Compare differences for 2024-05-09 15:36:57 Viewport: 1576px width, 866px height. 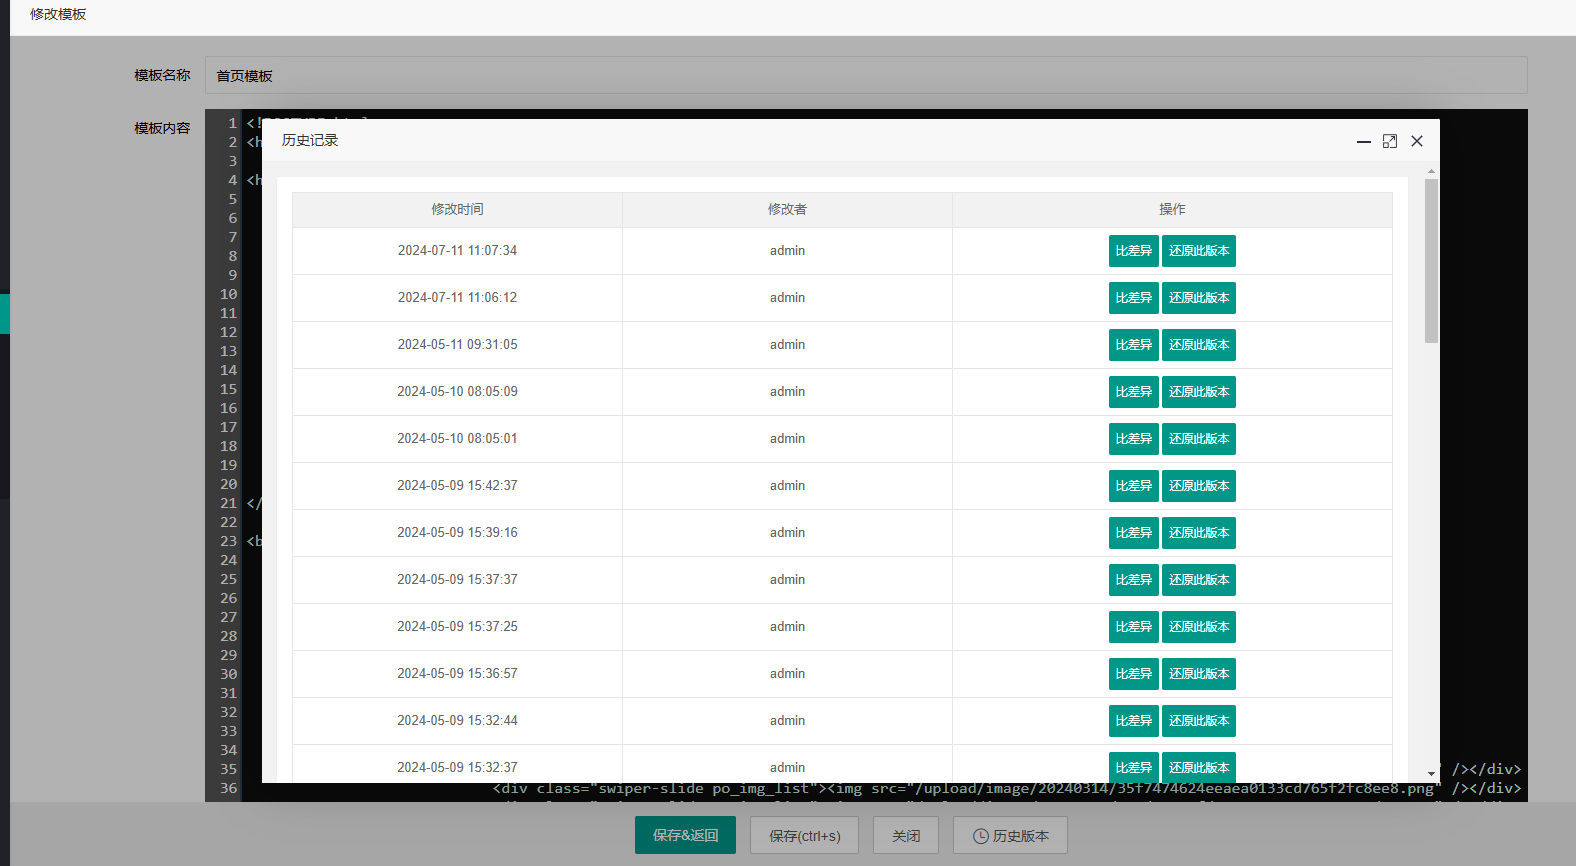(x=1134, y=674)
